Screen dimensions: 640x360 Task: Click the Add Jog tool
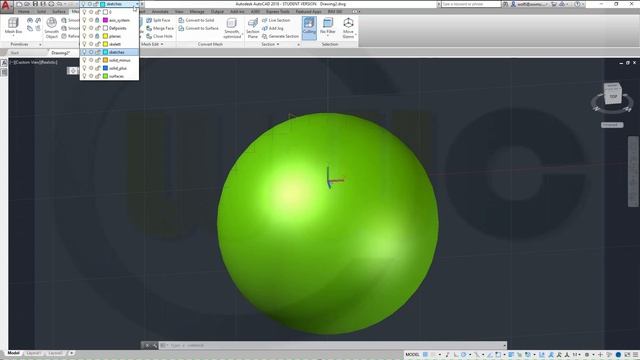click(x=273, y=28)
